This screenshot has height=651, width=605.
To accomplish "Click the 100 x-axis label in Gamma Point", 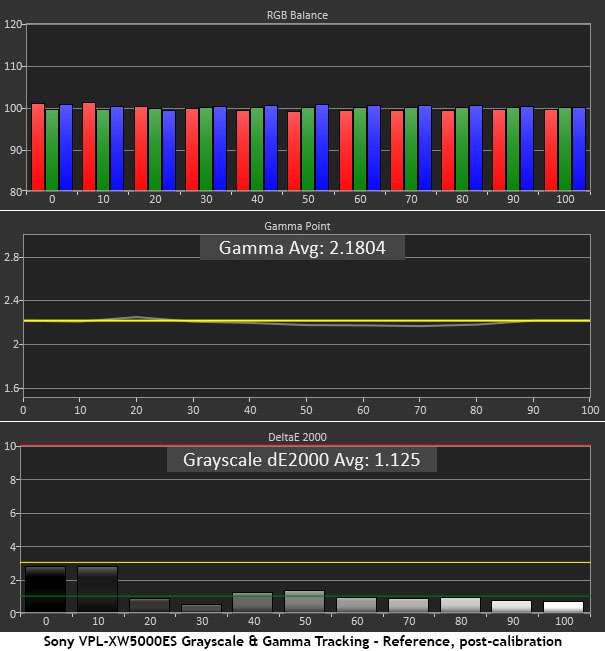I will [590, 410].
